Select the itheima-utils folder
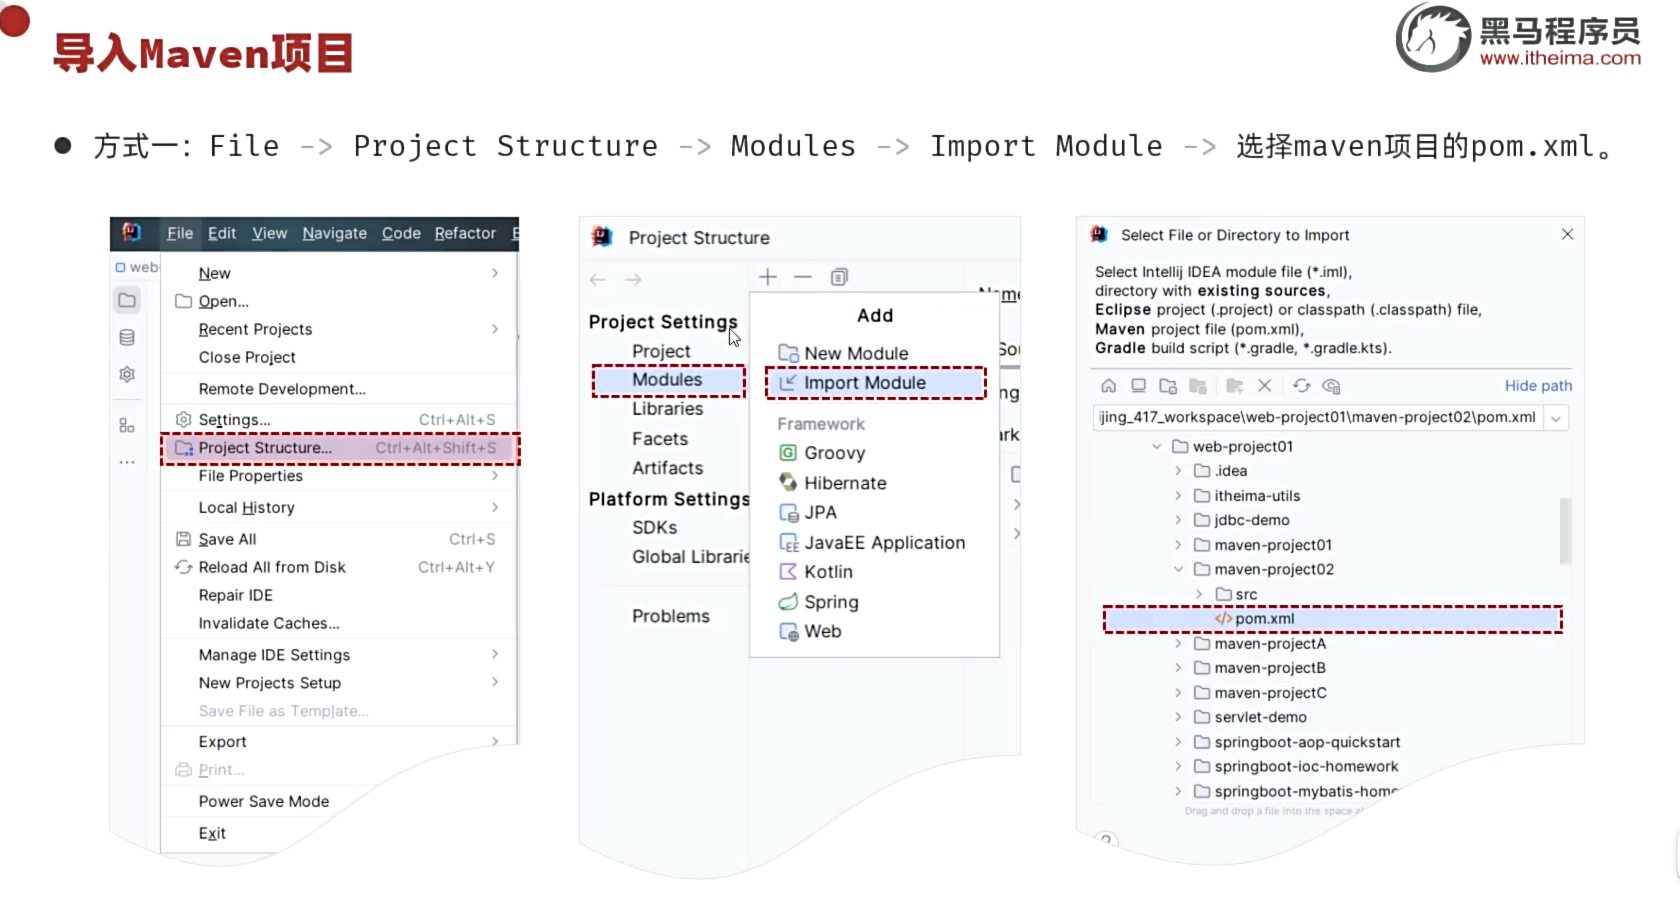The width and height of the screenshot is (1680, 906). (x=1257, y=496)
